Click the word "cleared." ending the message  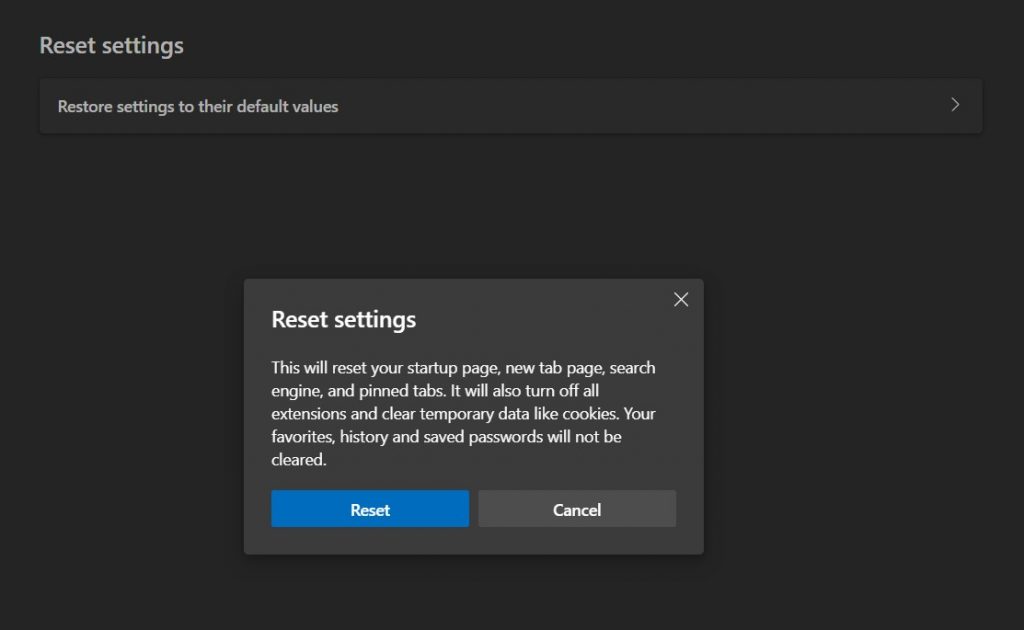click(298, 460)
